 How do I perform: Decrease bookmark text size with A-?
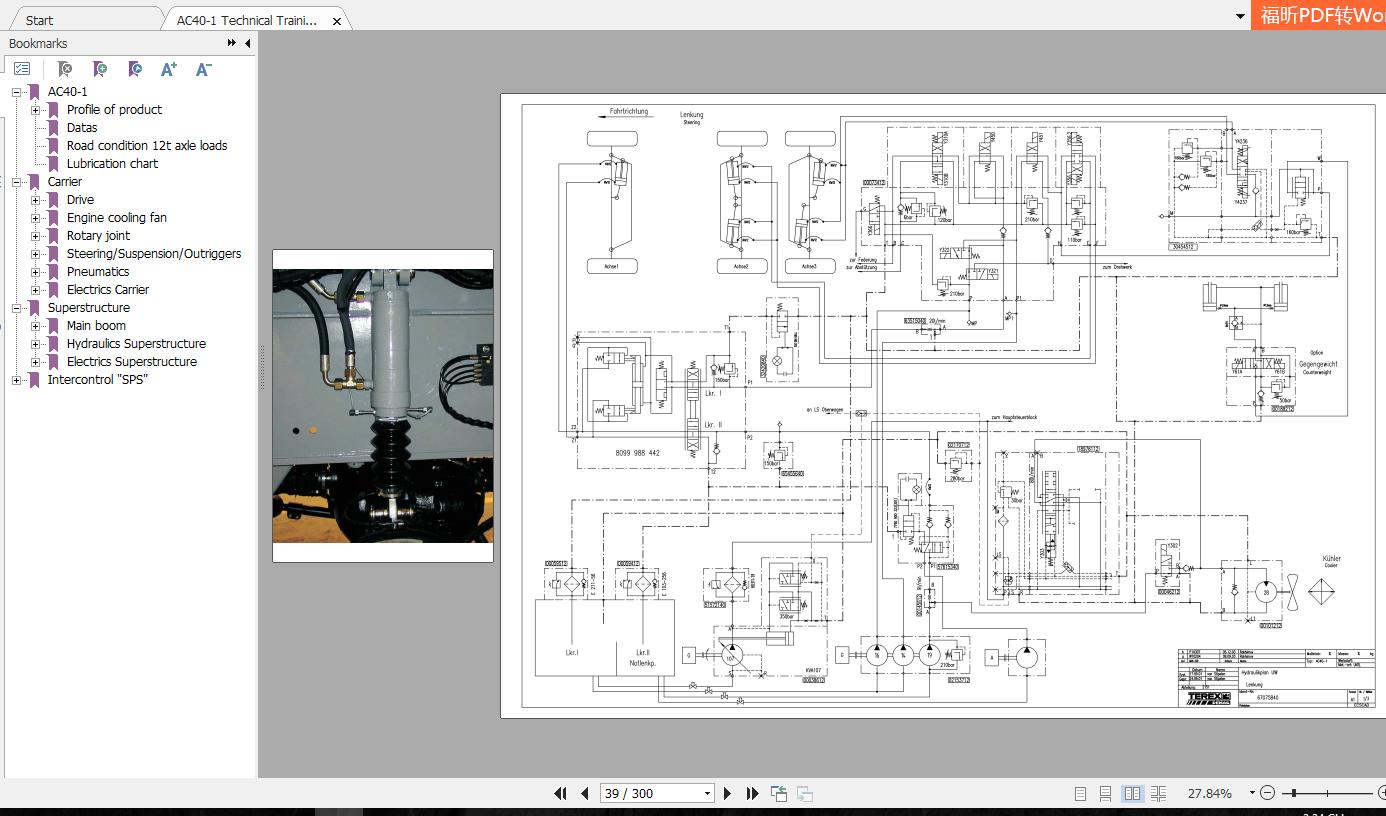(202, 68)
